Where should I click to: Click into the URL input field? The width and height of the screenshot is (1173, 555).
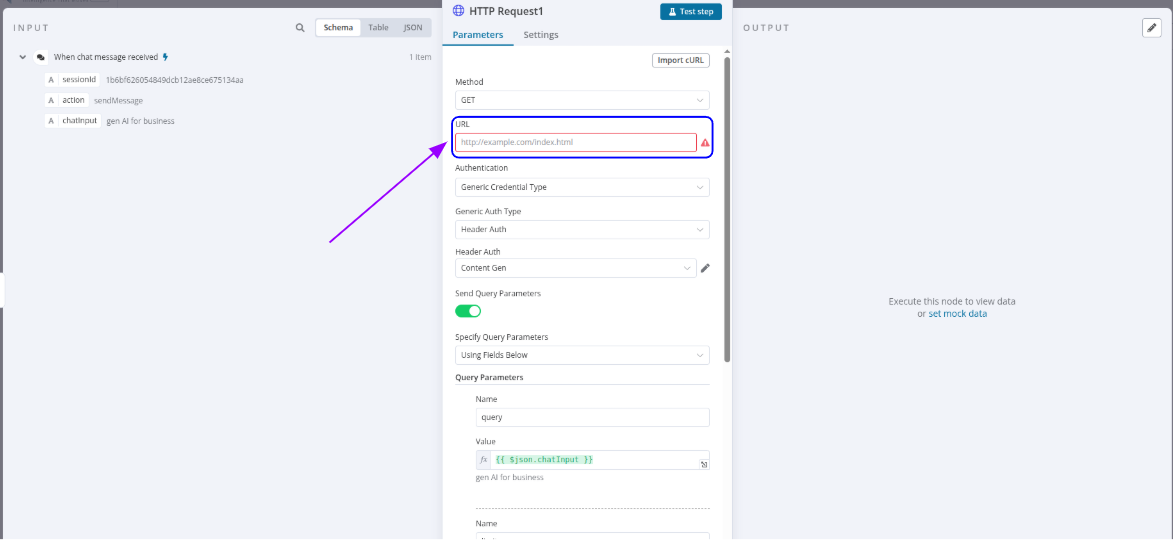(575, 142)
